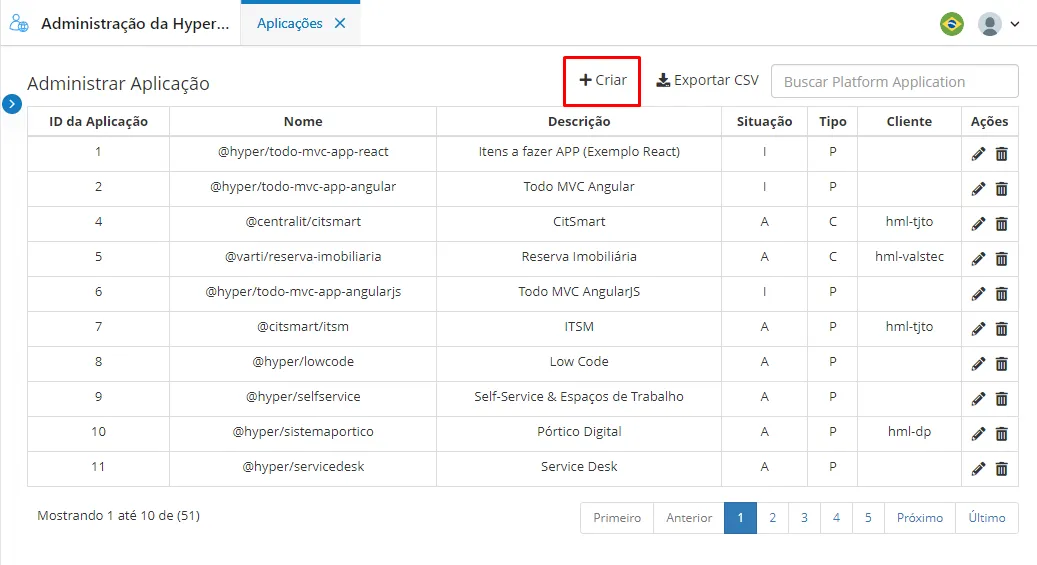Delete the @hyper/todo-mvc-app-angular row
The height and width of the screenshot is (565, 1037).
(1001, 189)
